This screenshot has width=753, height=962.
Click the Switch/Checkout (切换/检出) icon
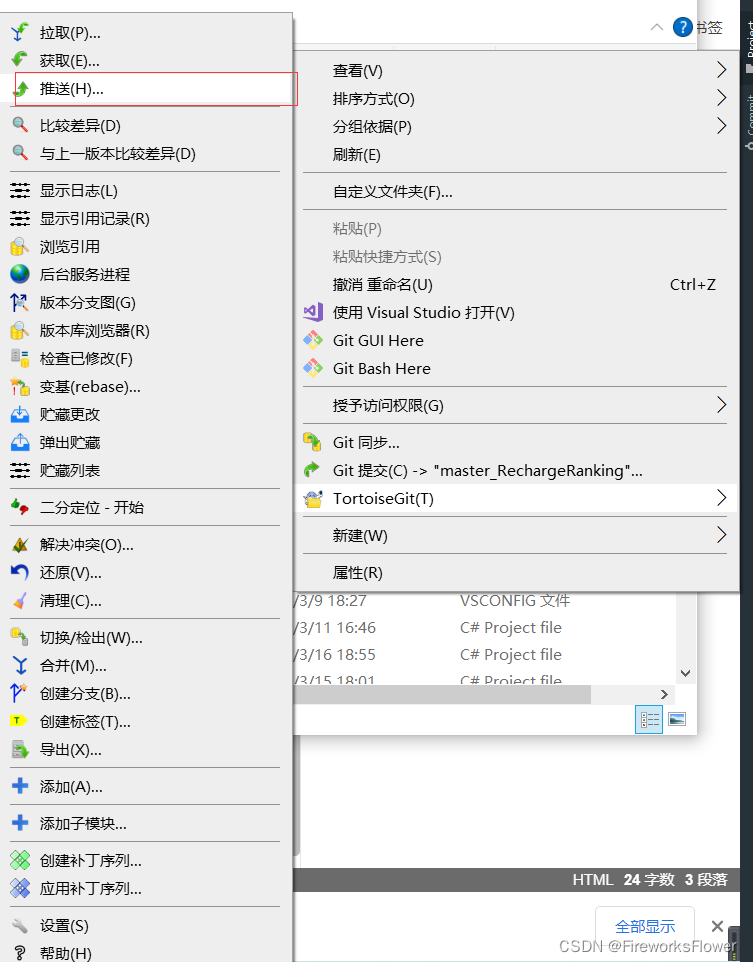tap(20, 637)
